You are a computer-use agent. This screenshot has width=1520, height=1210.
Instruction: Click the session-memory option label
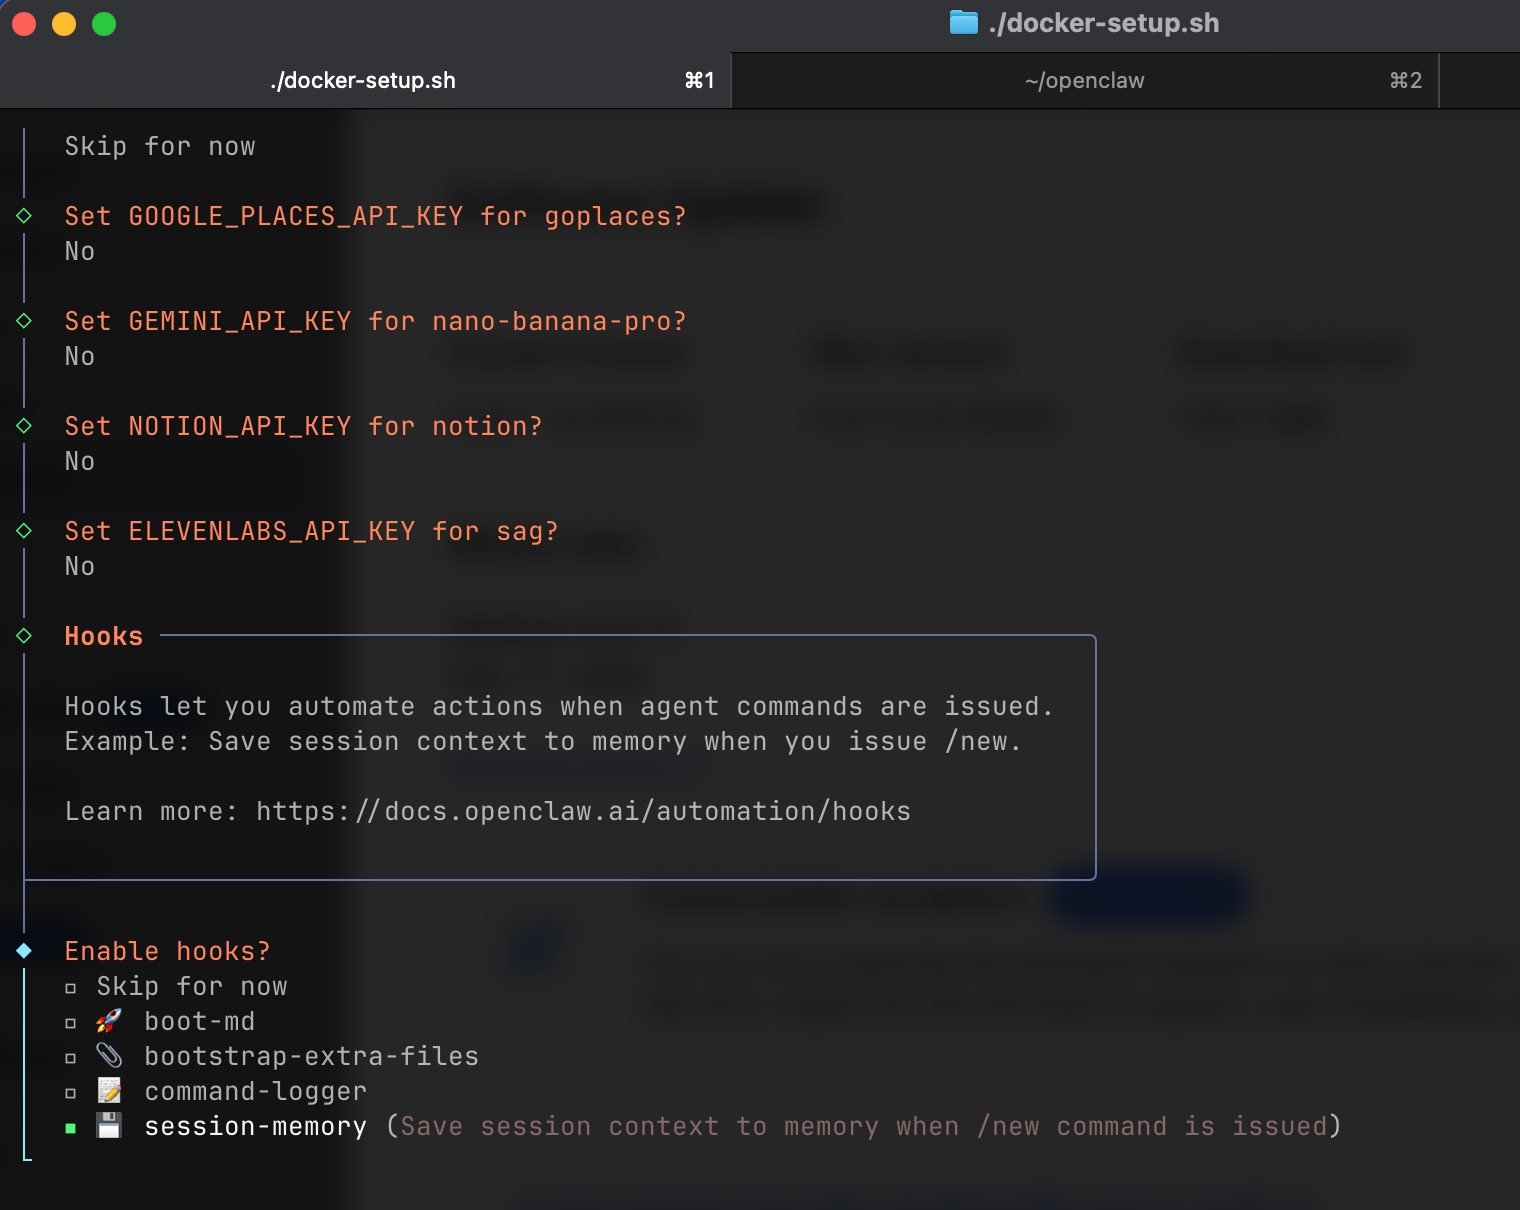coord(256,1126)
